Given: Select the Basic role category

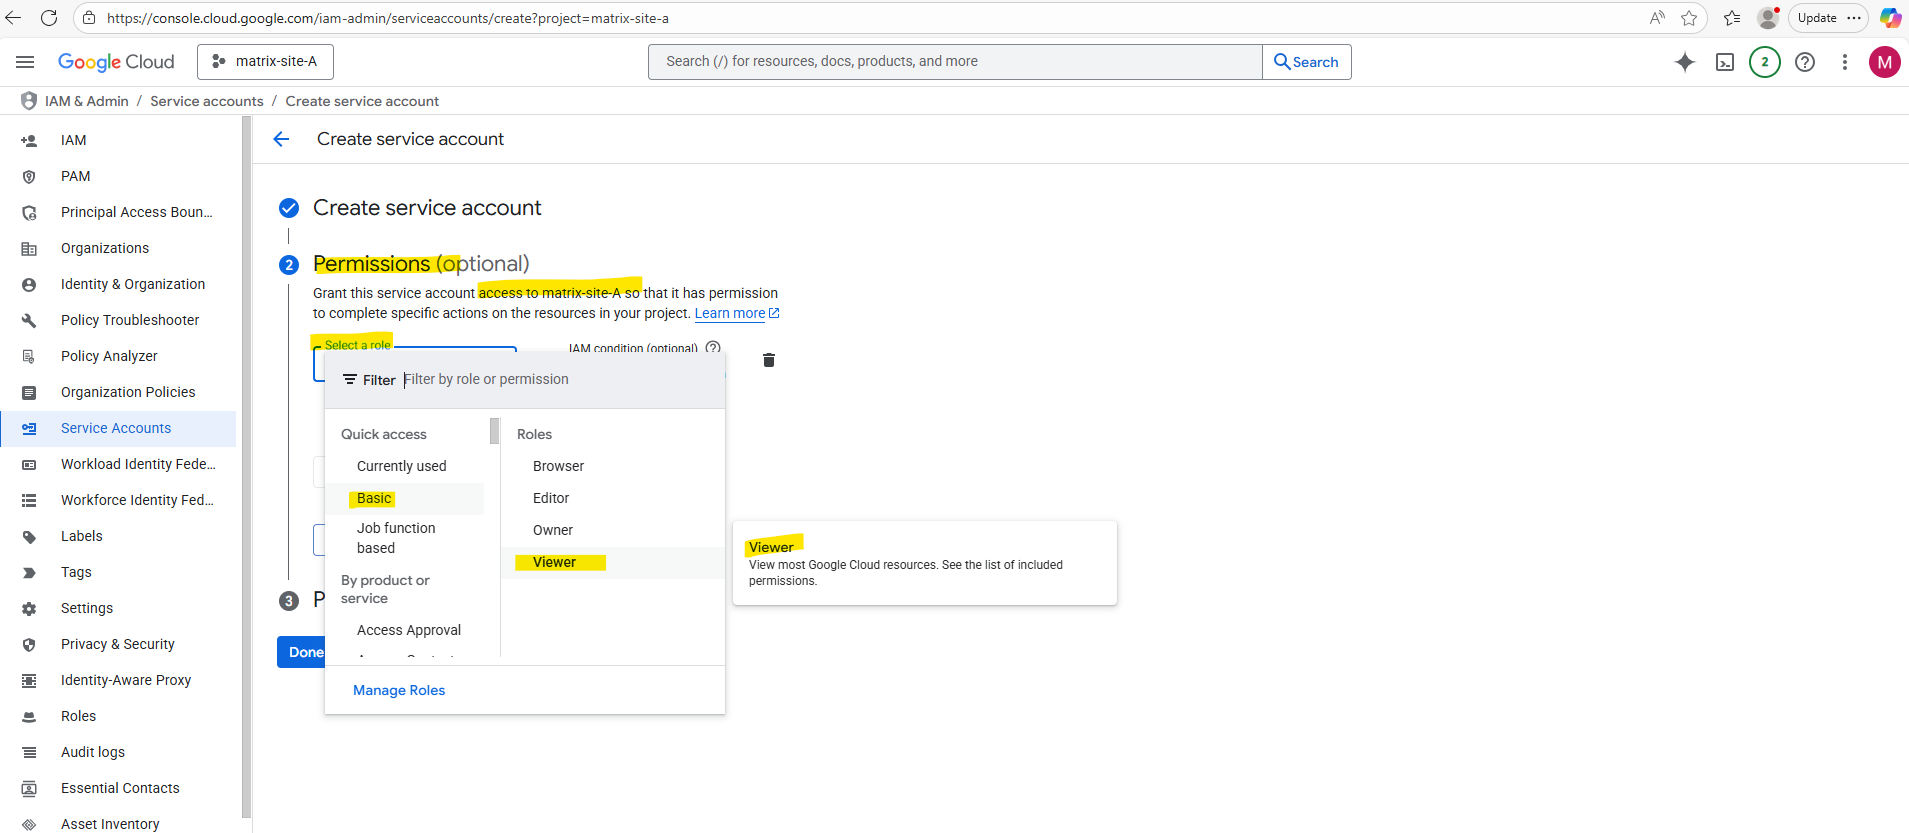Looking at the screenshot, I should [374, 498].
